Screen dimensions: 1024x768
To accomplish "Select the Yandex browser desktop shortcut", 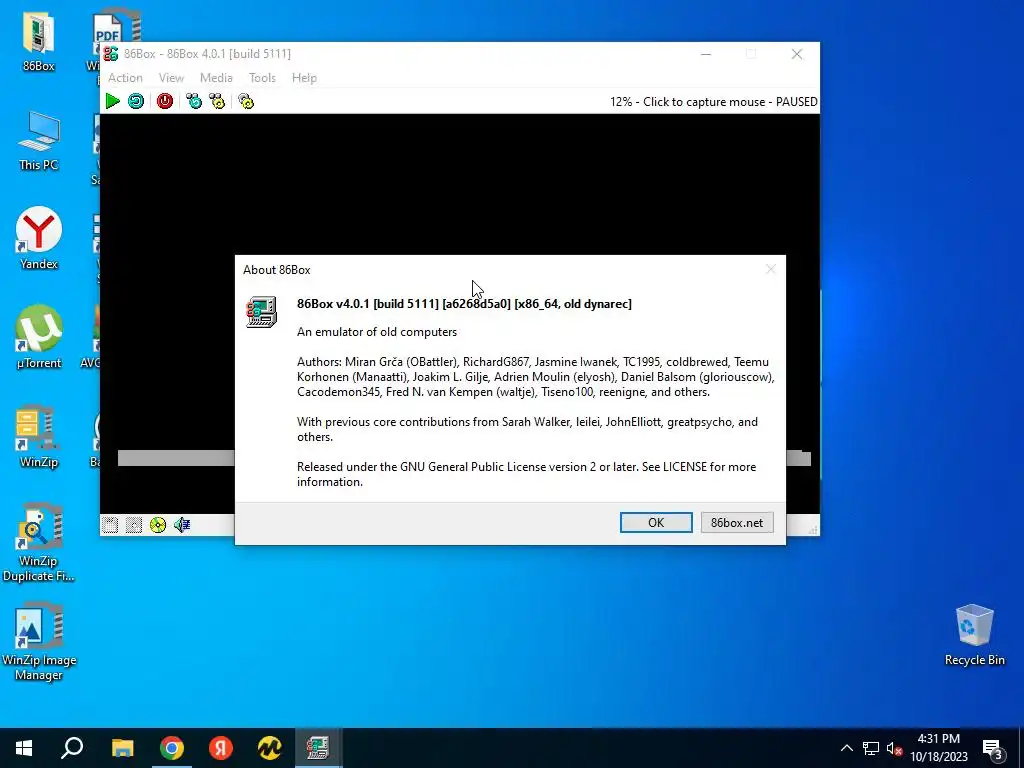I will pyautogui.click(x=39, y=238).
